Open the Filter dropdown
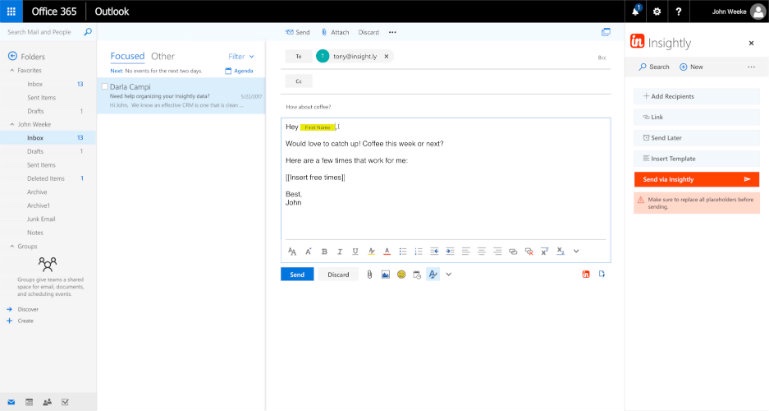Image resolution: width=769 pixels, height=411 pixels. (241, 56)
